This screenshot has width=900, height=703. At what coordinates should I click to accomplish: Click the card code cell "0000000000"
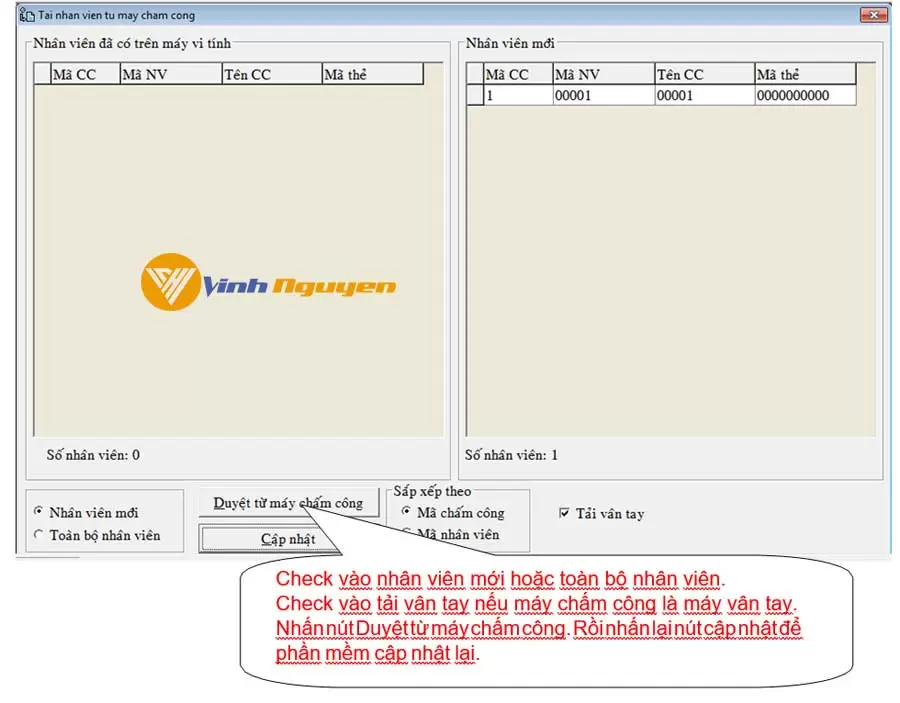click(x=805, y=95)
